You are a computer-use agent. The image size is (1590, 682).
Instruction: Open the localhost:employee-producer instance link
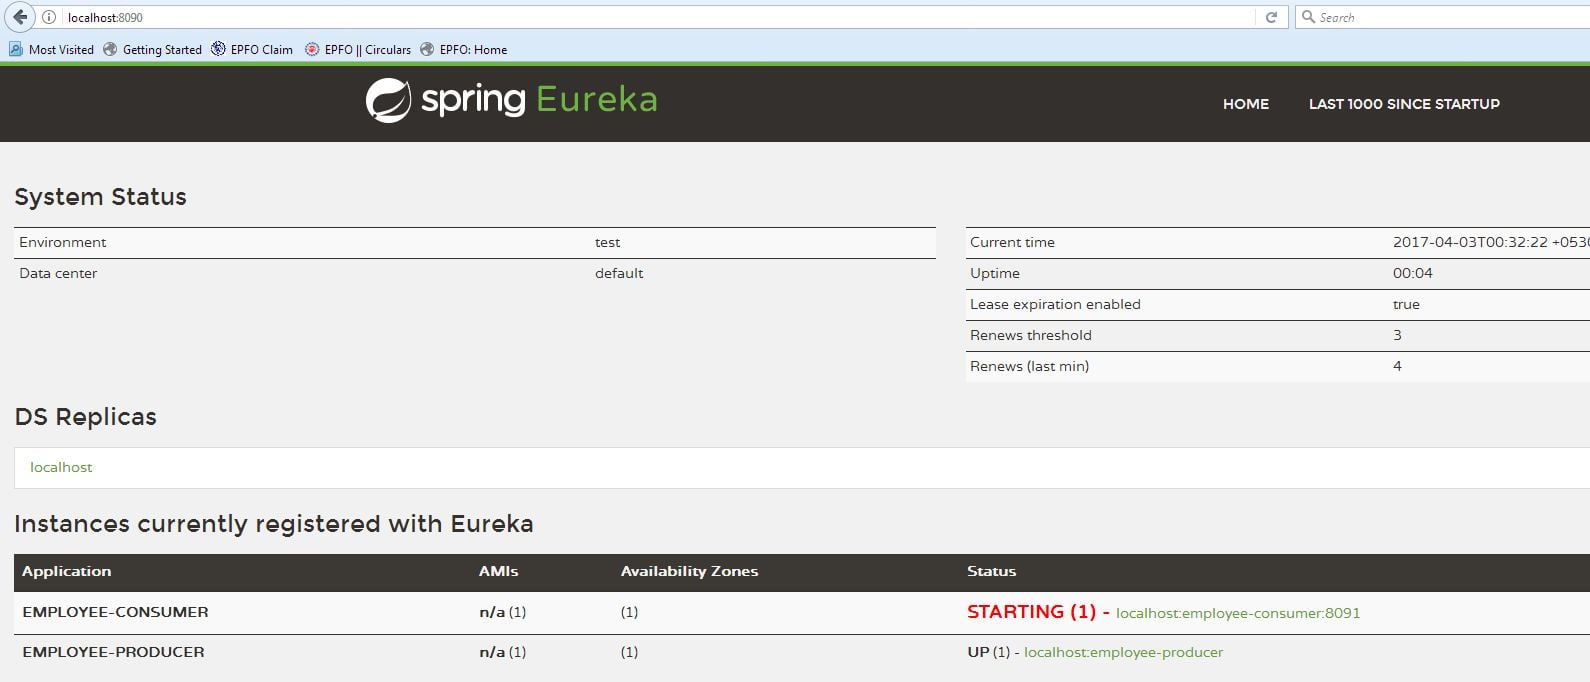1123,652
